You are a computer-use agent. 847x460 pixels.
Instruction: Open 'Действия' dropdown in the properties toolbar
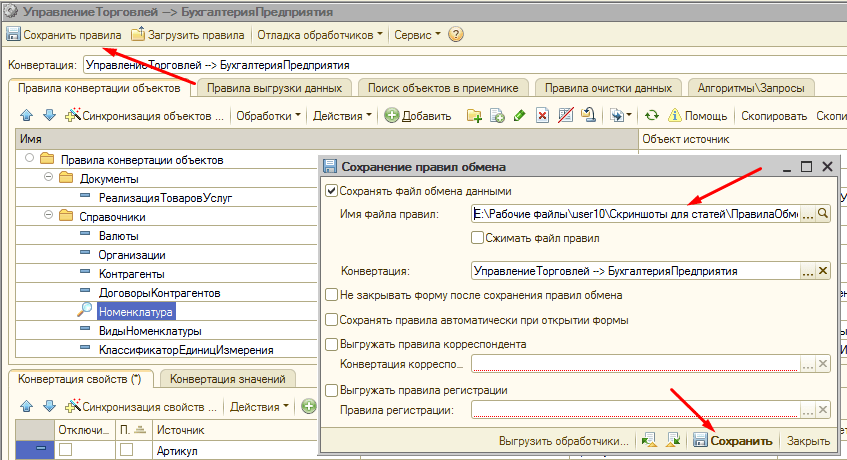[x=259, y=407]
